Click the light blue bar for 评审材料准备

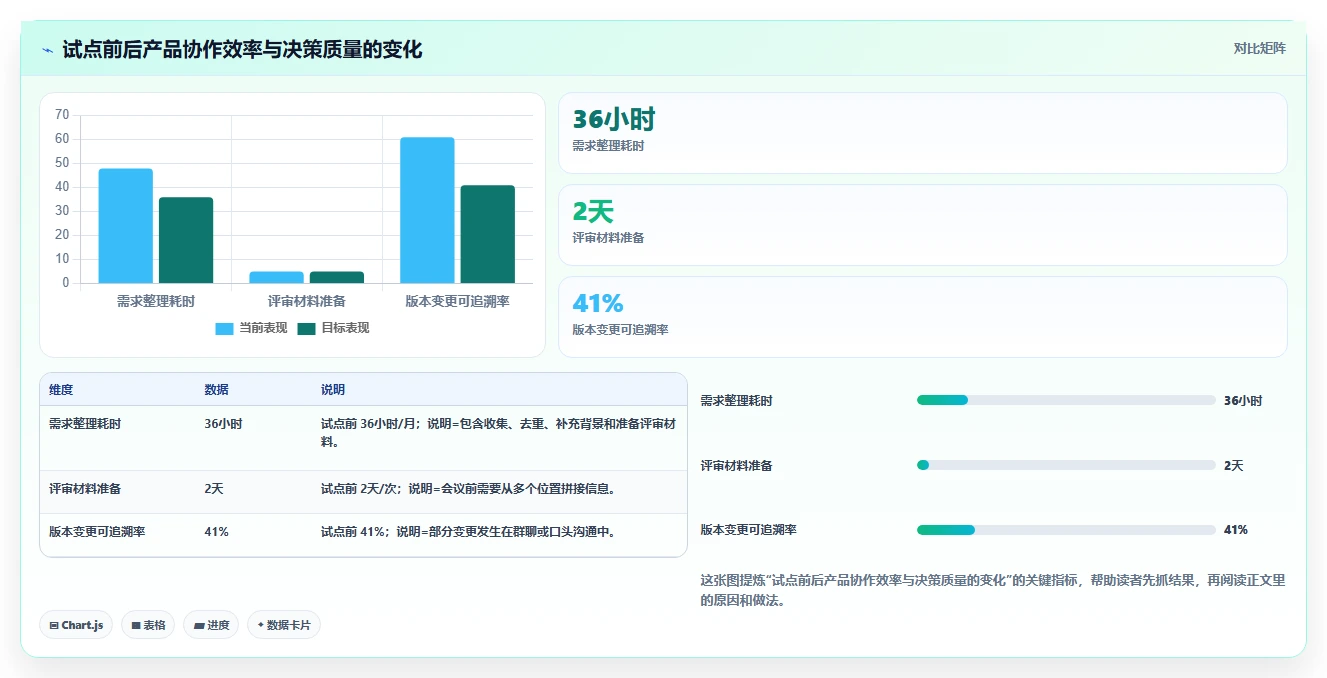pyautogui.click(x=277, y=277)
